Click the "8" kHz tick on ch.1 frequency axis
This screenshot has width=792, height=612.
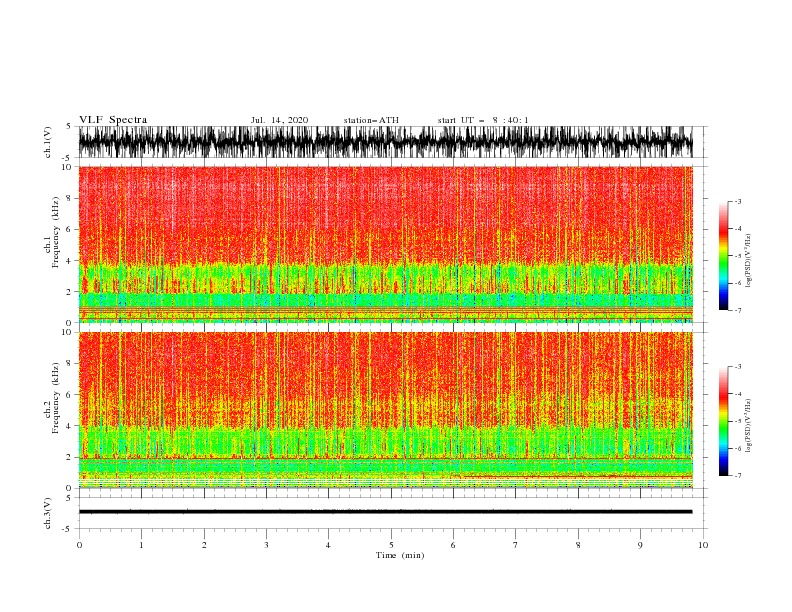[x=70, y=198]
